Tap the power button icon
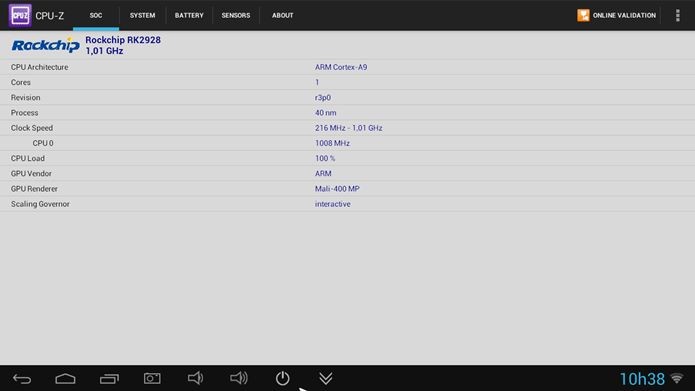 pyautogui.click(x=282, y=378)
